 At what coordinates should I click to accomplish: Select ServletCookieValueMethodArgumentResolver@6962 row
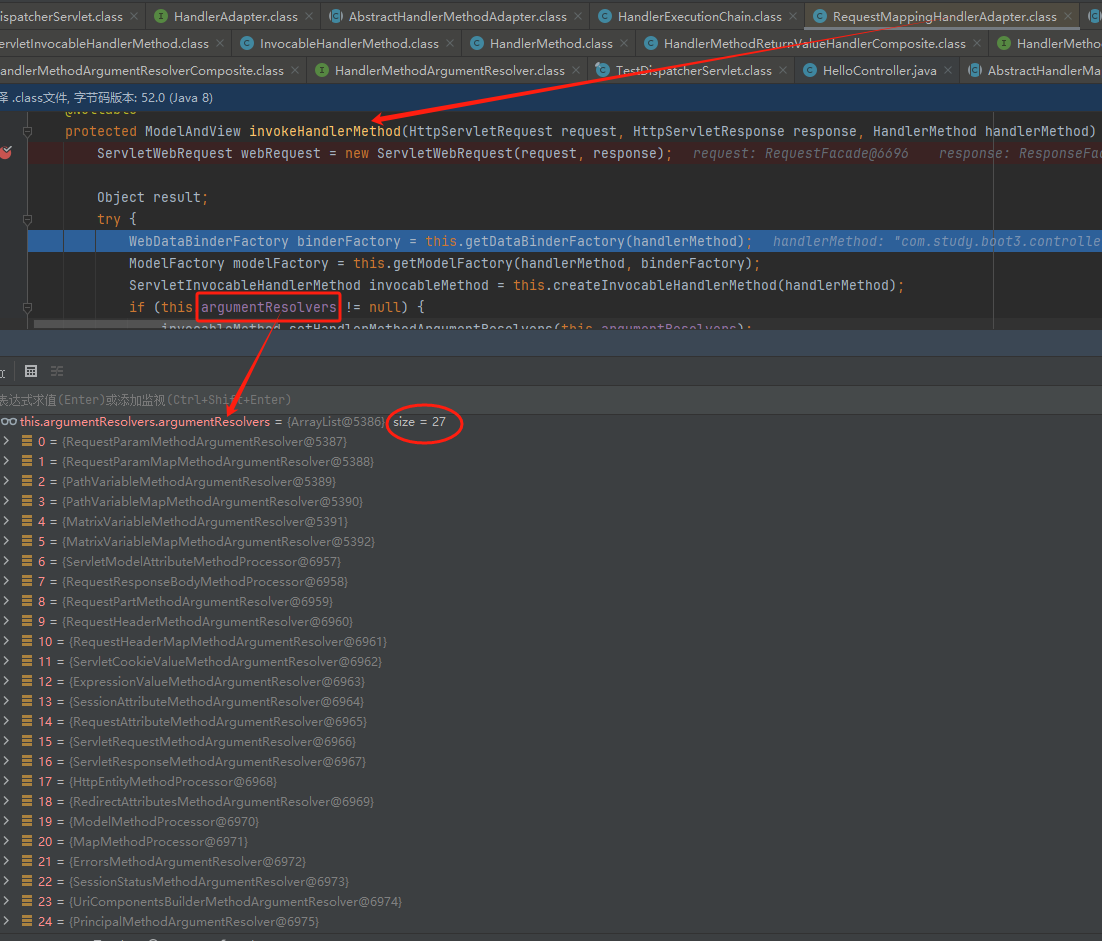(551, 661)
